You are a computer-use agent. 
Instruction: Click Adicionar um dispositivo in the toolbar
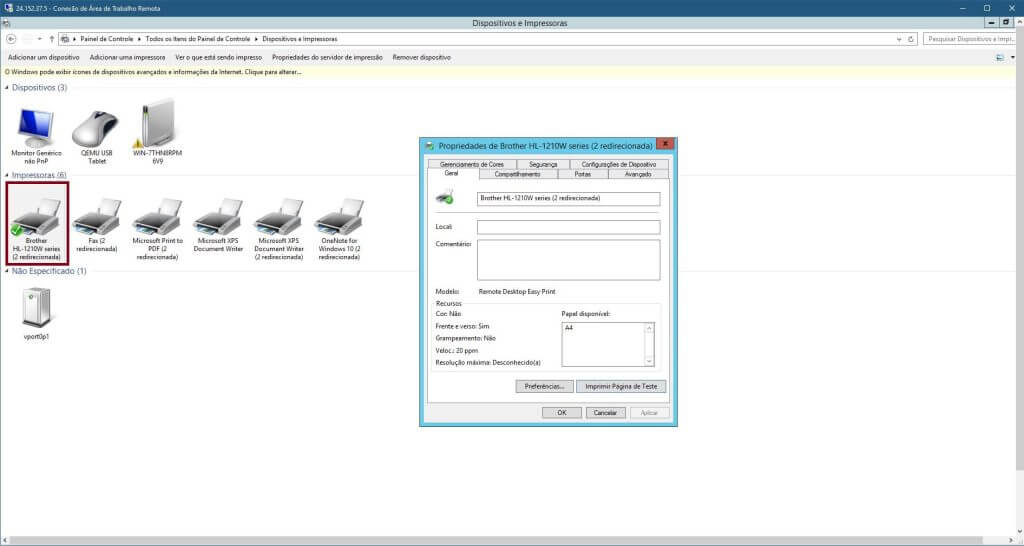(x=44, y=57)
